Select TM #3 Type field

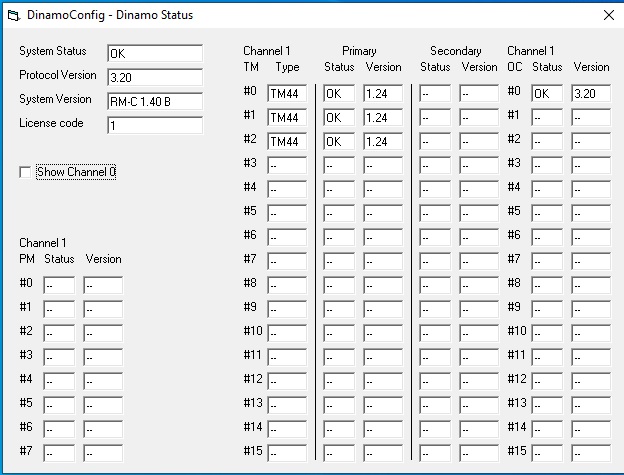pyautogui.click(x=286, y=166)
